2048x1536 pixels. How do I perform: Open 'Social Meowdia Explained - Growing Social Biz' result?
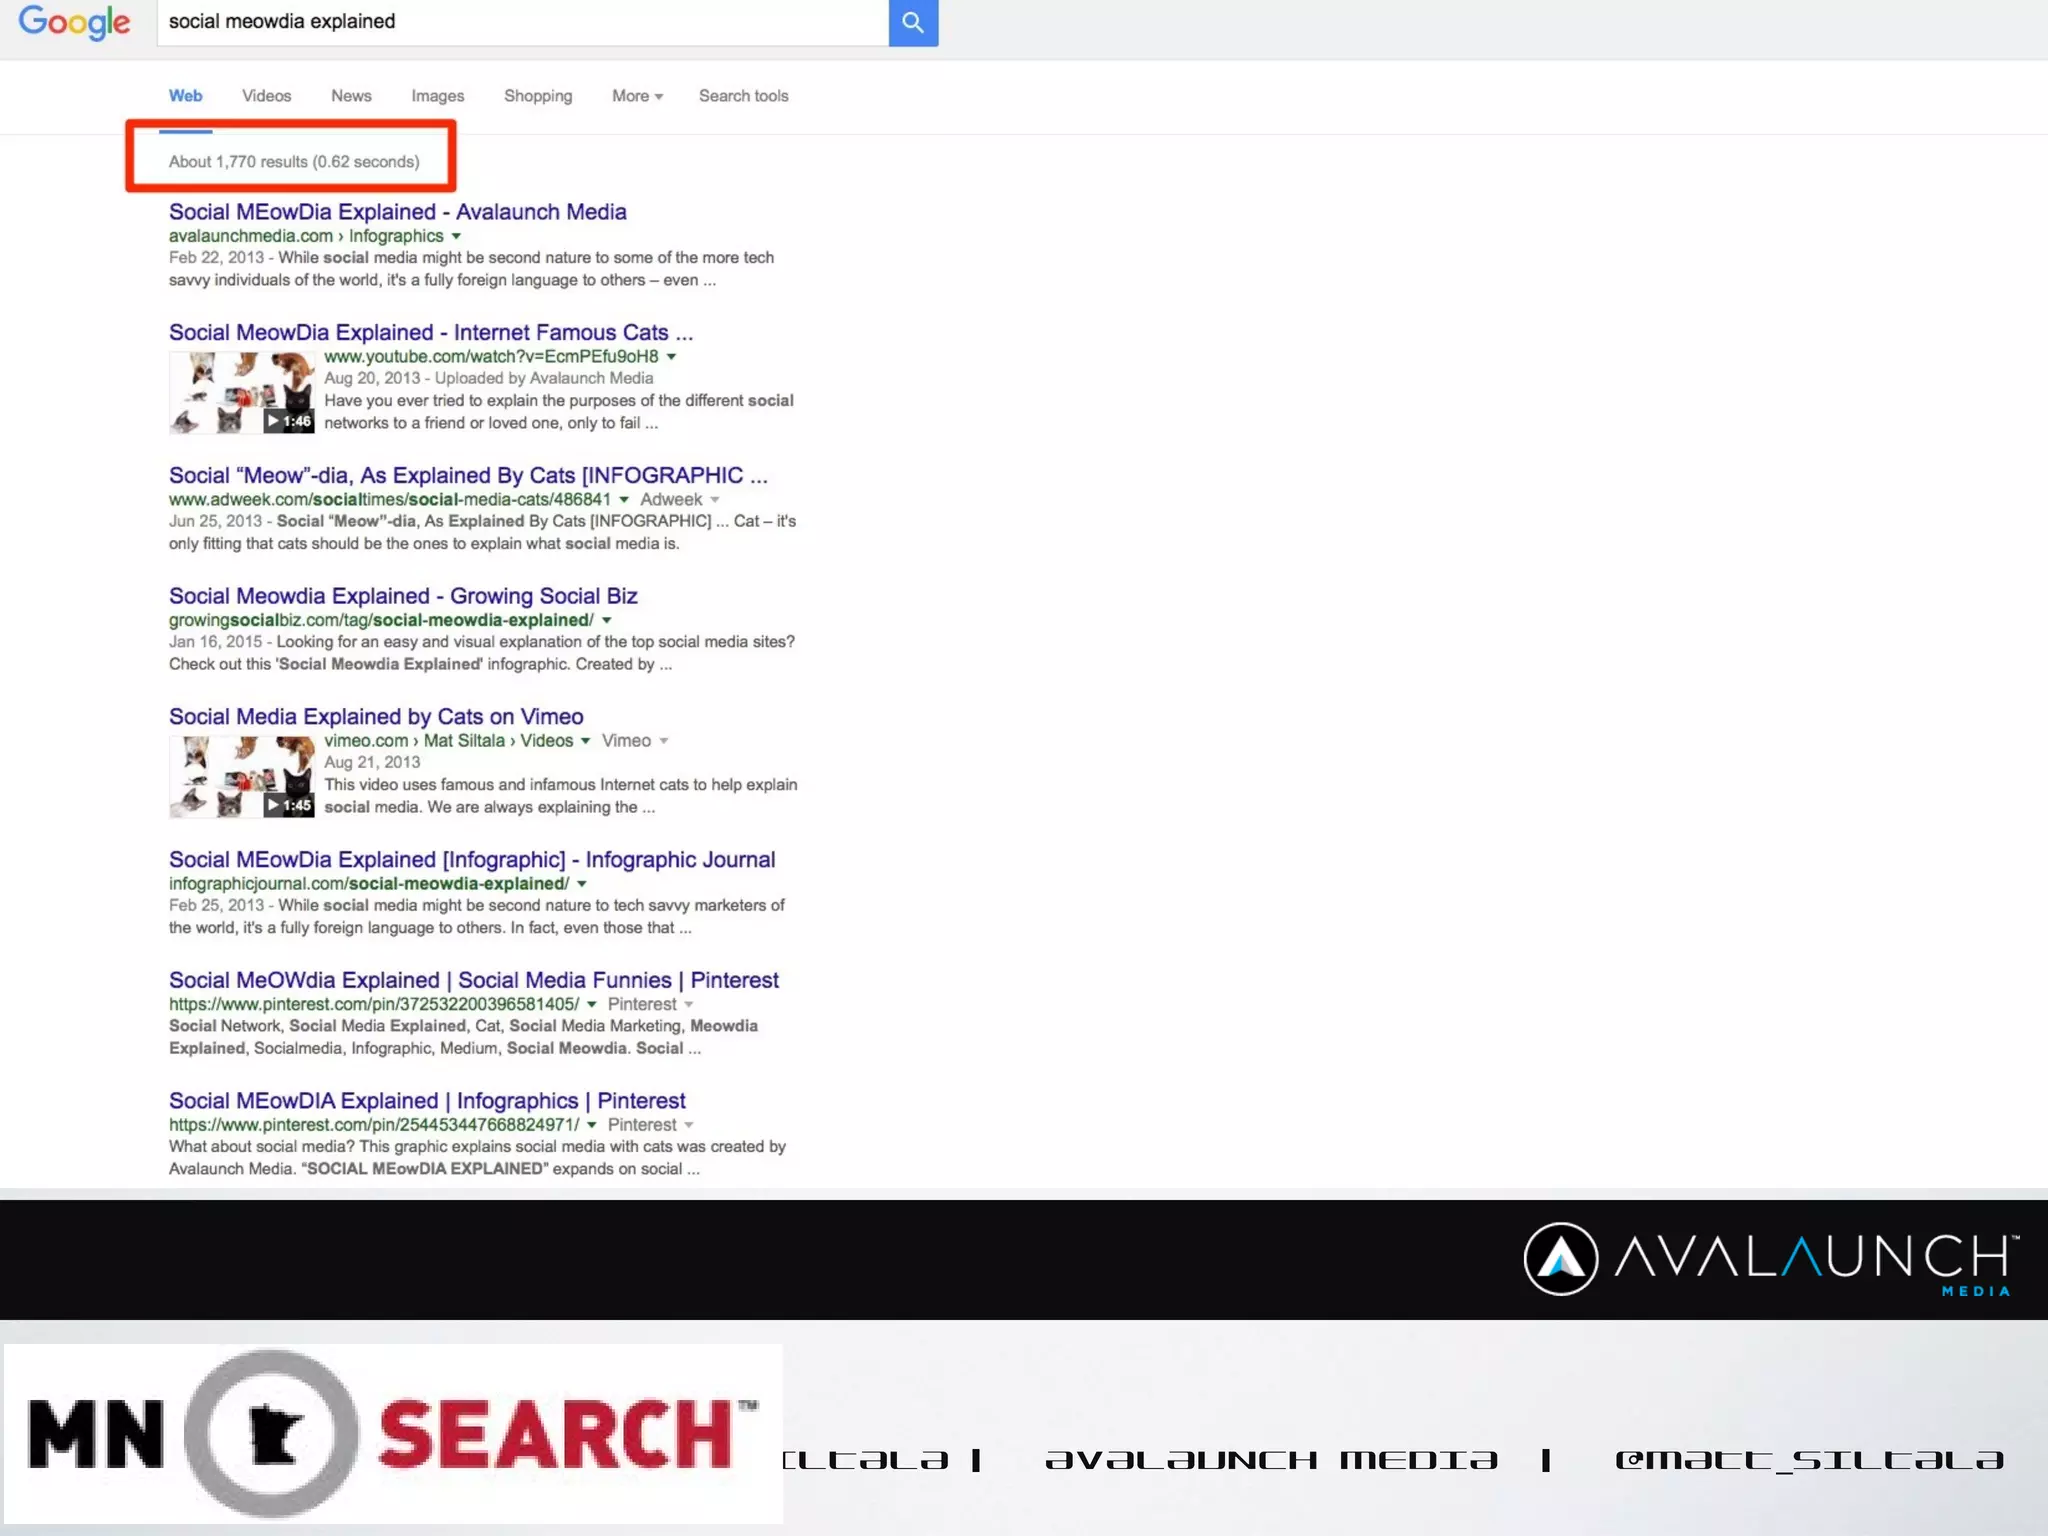coord(403,596)
